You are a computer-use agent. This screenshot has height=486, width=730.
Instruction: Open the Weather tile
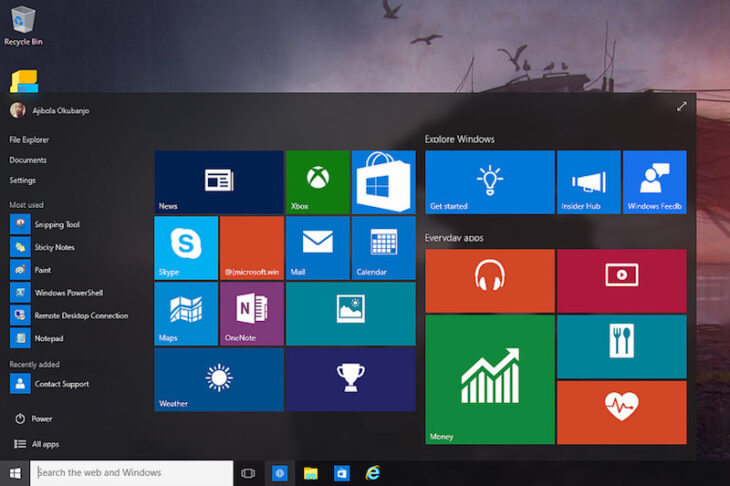pos(218,379)
